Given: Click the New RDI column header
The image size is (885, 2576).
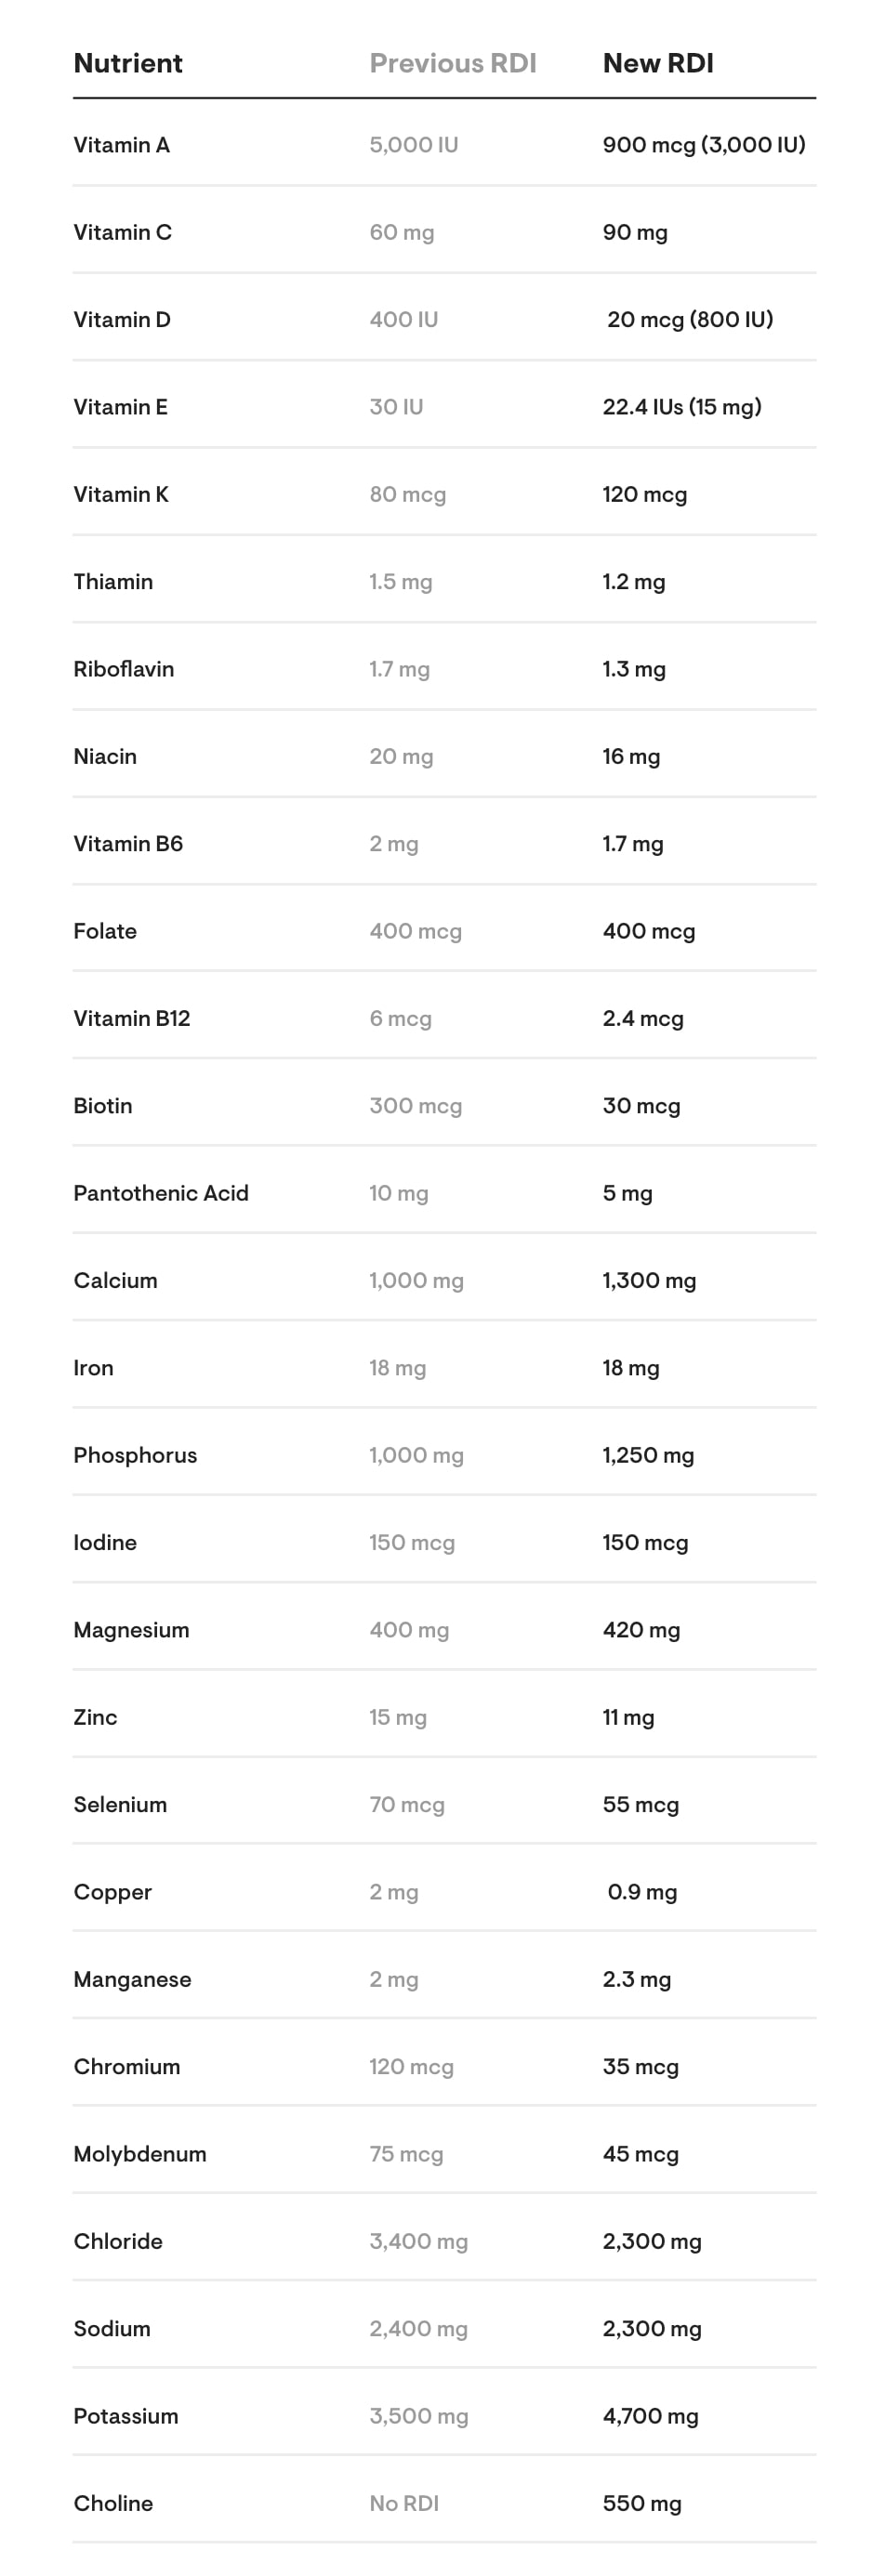Looking at the screenshot, I should click(658, 63).
